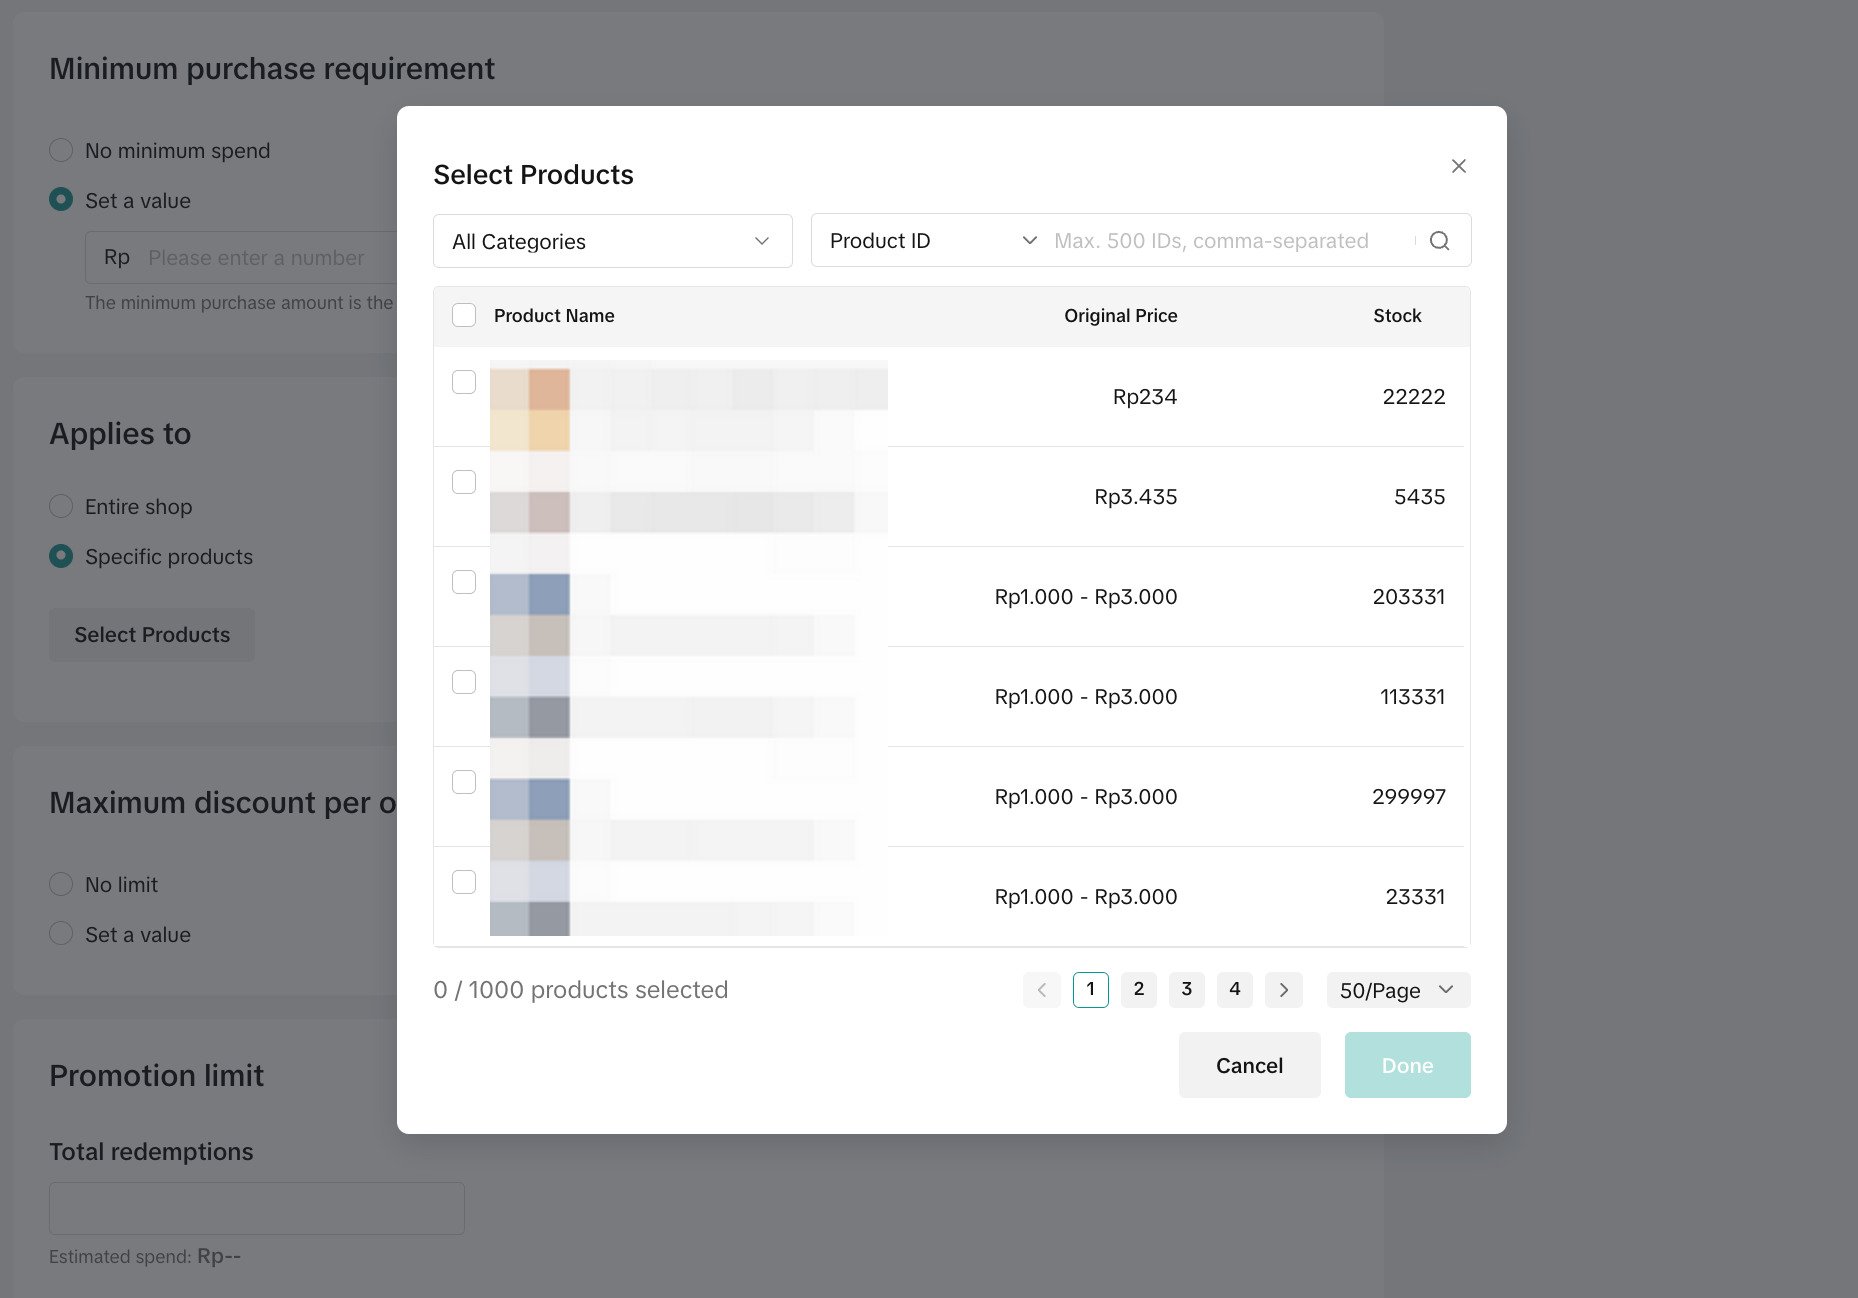
Task: Jump to page 4
Action: pos(1234,990)
